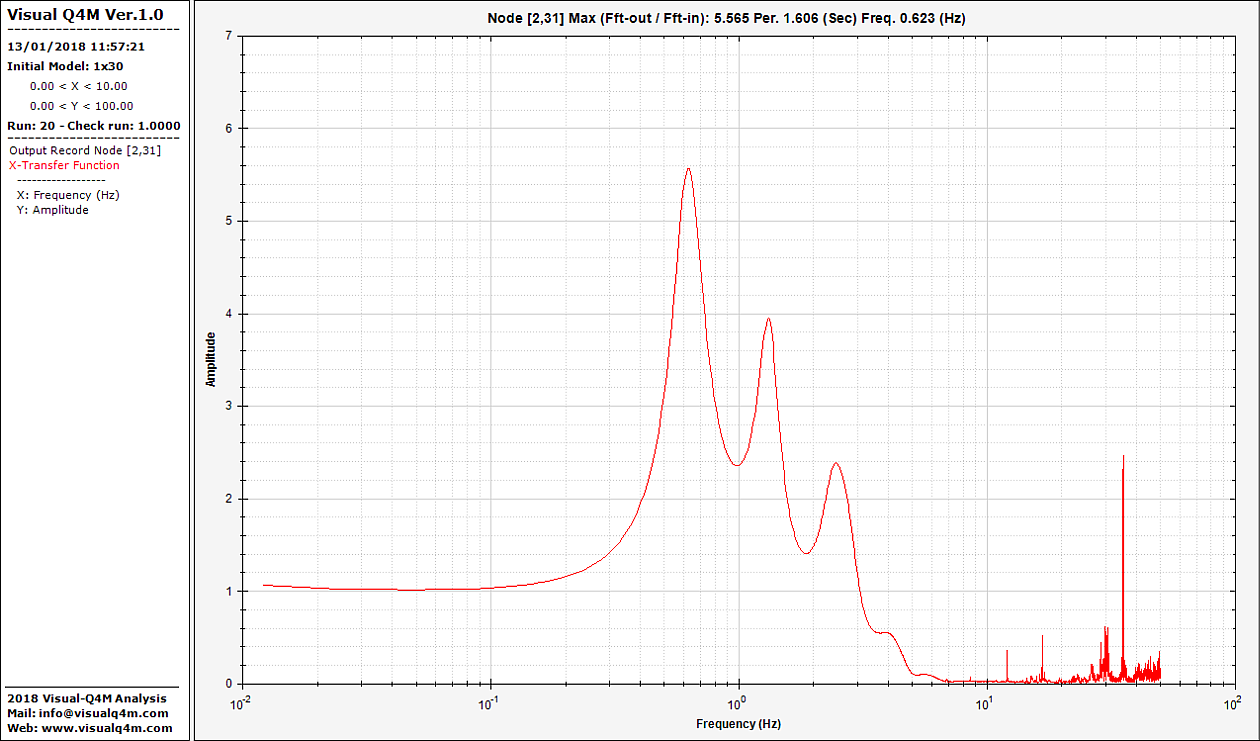This screenshot has height=741, width=1260.
Task: Click the y-axis tick label 4
Action: (x=229, y=314)
